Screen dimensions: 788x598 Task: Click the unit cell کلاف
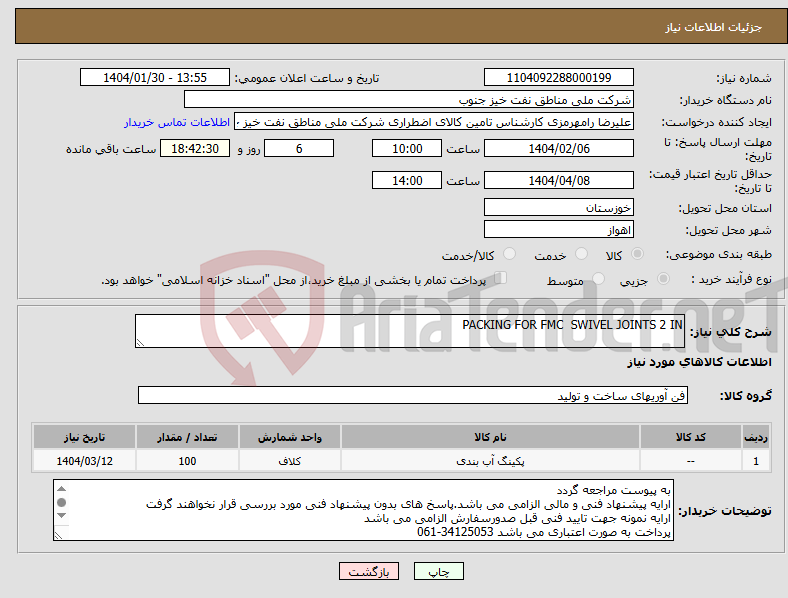point(290,461)
